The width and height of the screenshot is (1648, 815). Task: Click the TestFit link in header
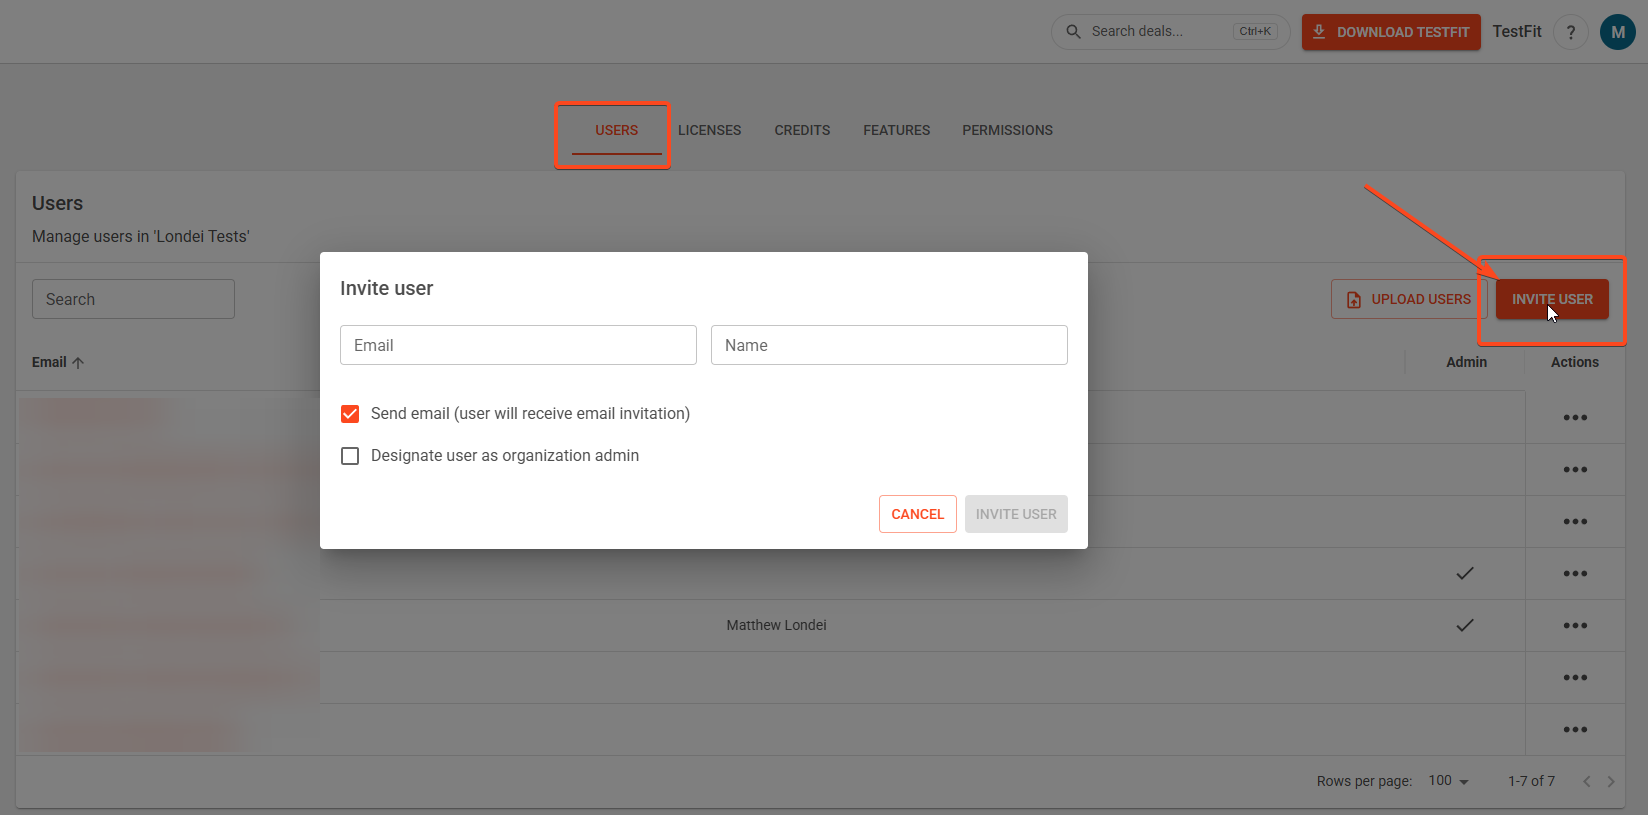(1517, 32)
